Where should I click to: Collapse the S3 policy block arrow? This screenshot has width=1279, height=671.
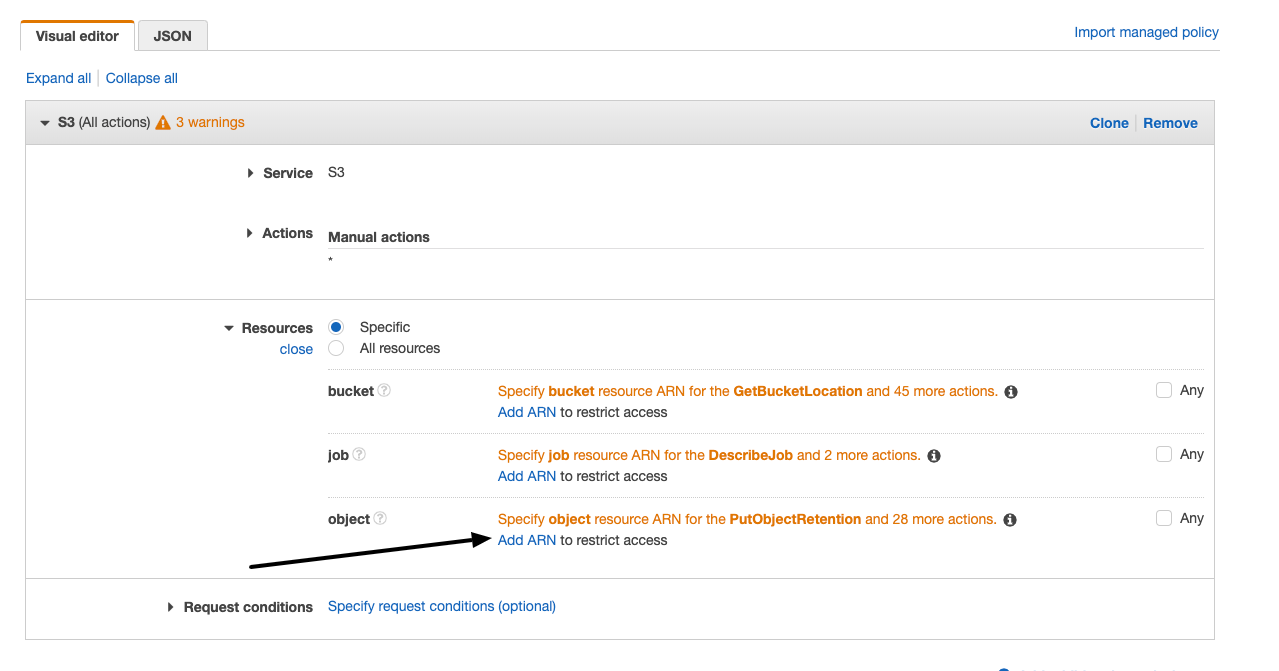click(x=44, y=123)
